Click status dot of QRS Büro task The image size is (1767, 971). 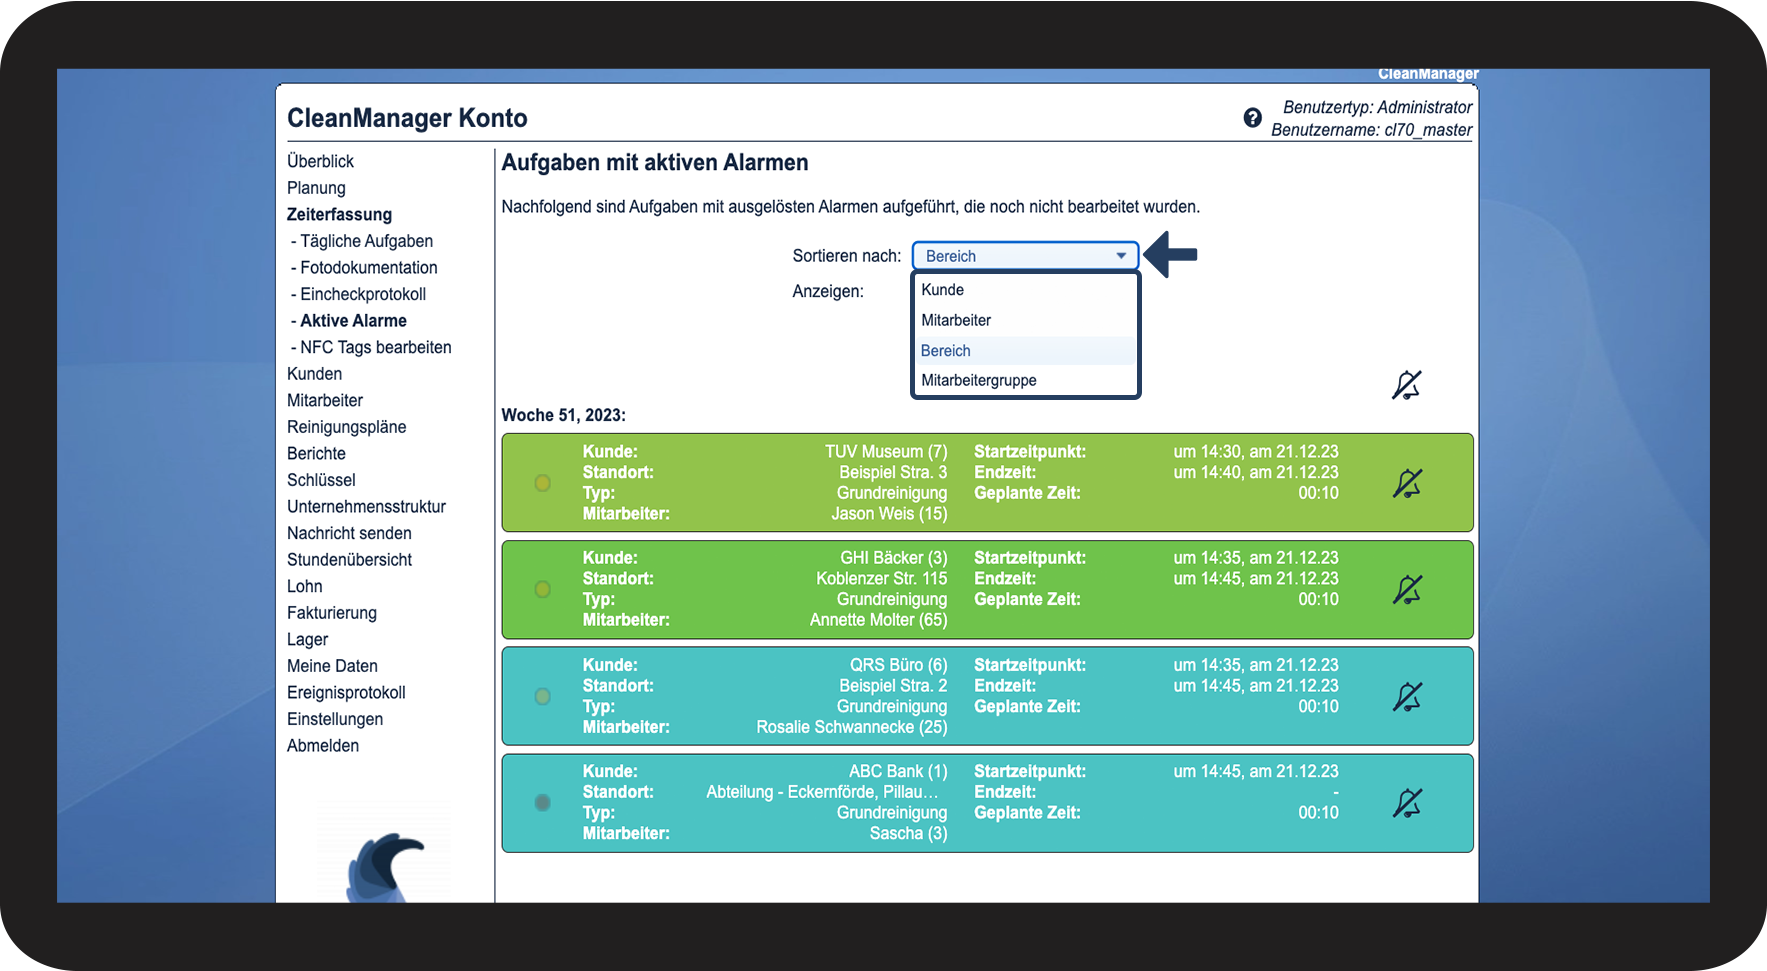[543, 696]
